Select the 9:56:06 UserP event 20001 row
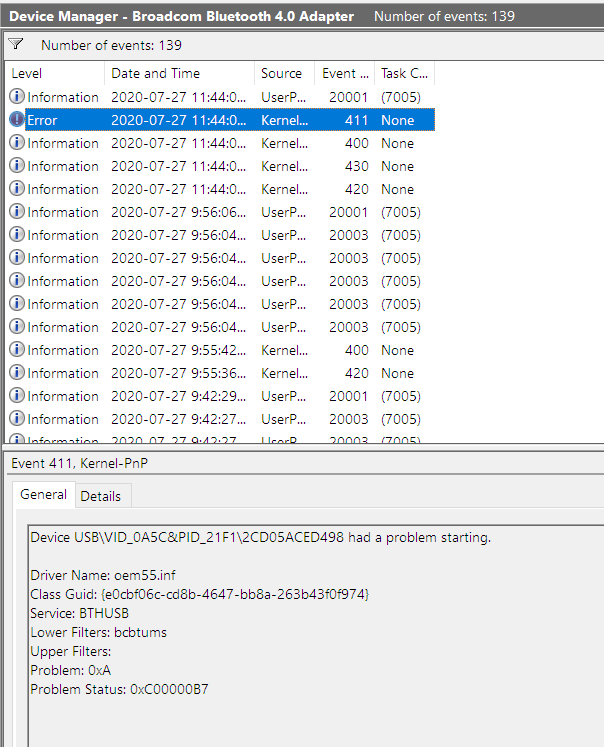Screen dimensions: 604x747 (x=221, y=212)
